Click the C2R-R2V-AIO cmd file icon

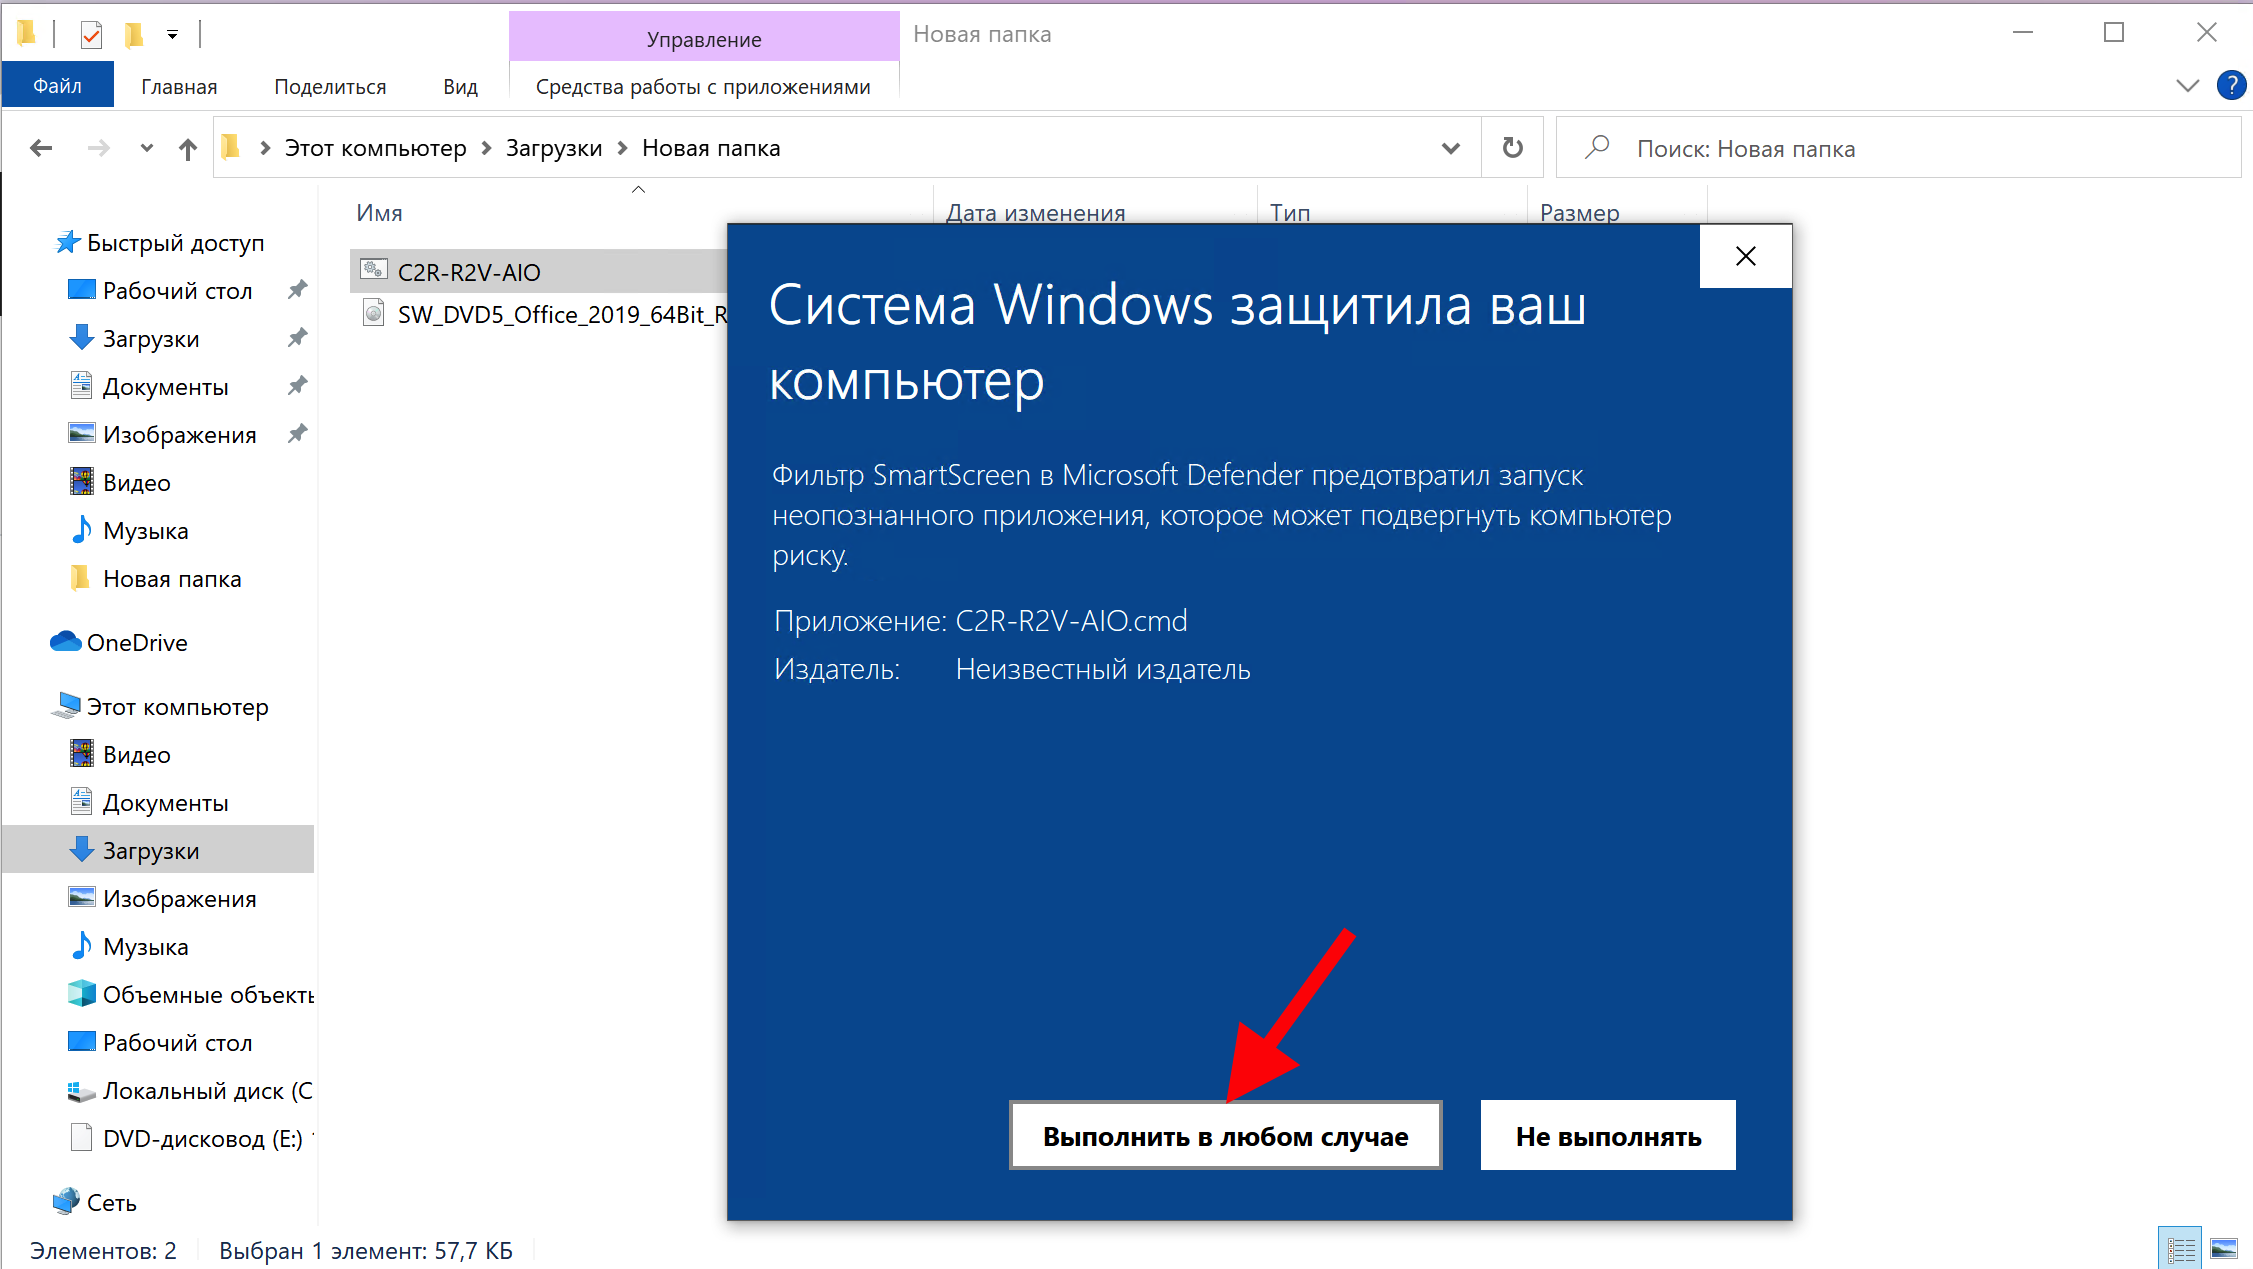374,270
